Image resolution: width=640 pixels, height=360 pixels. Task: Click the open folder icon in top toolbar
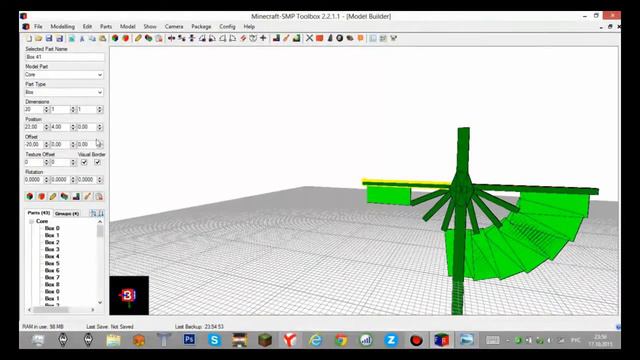click(x=38, y=38)
